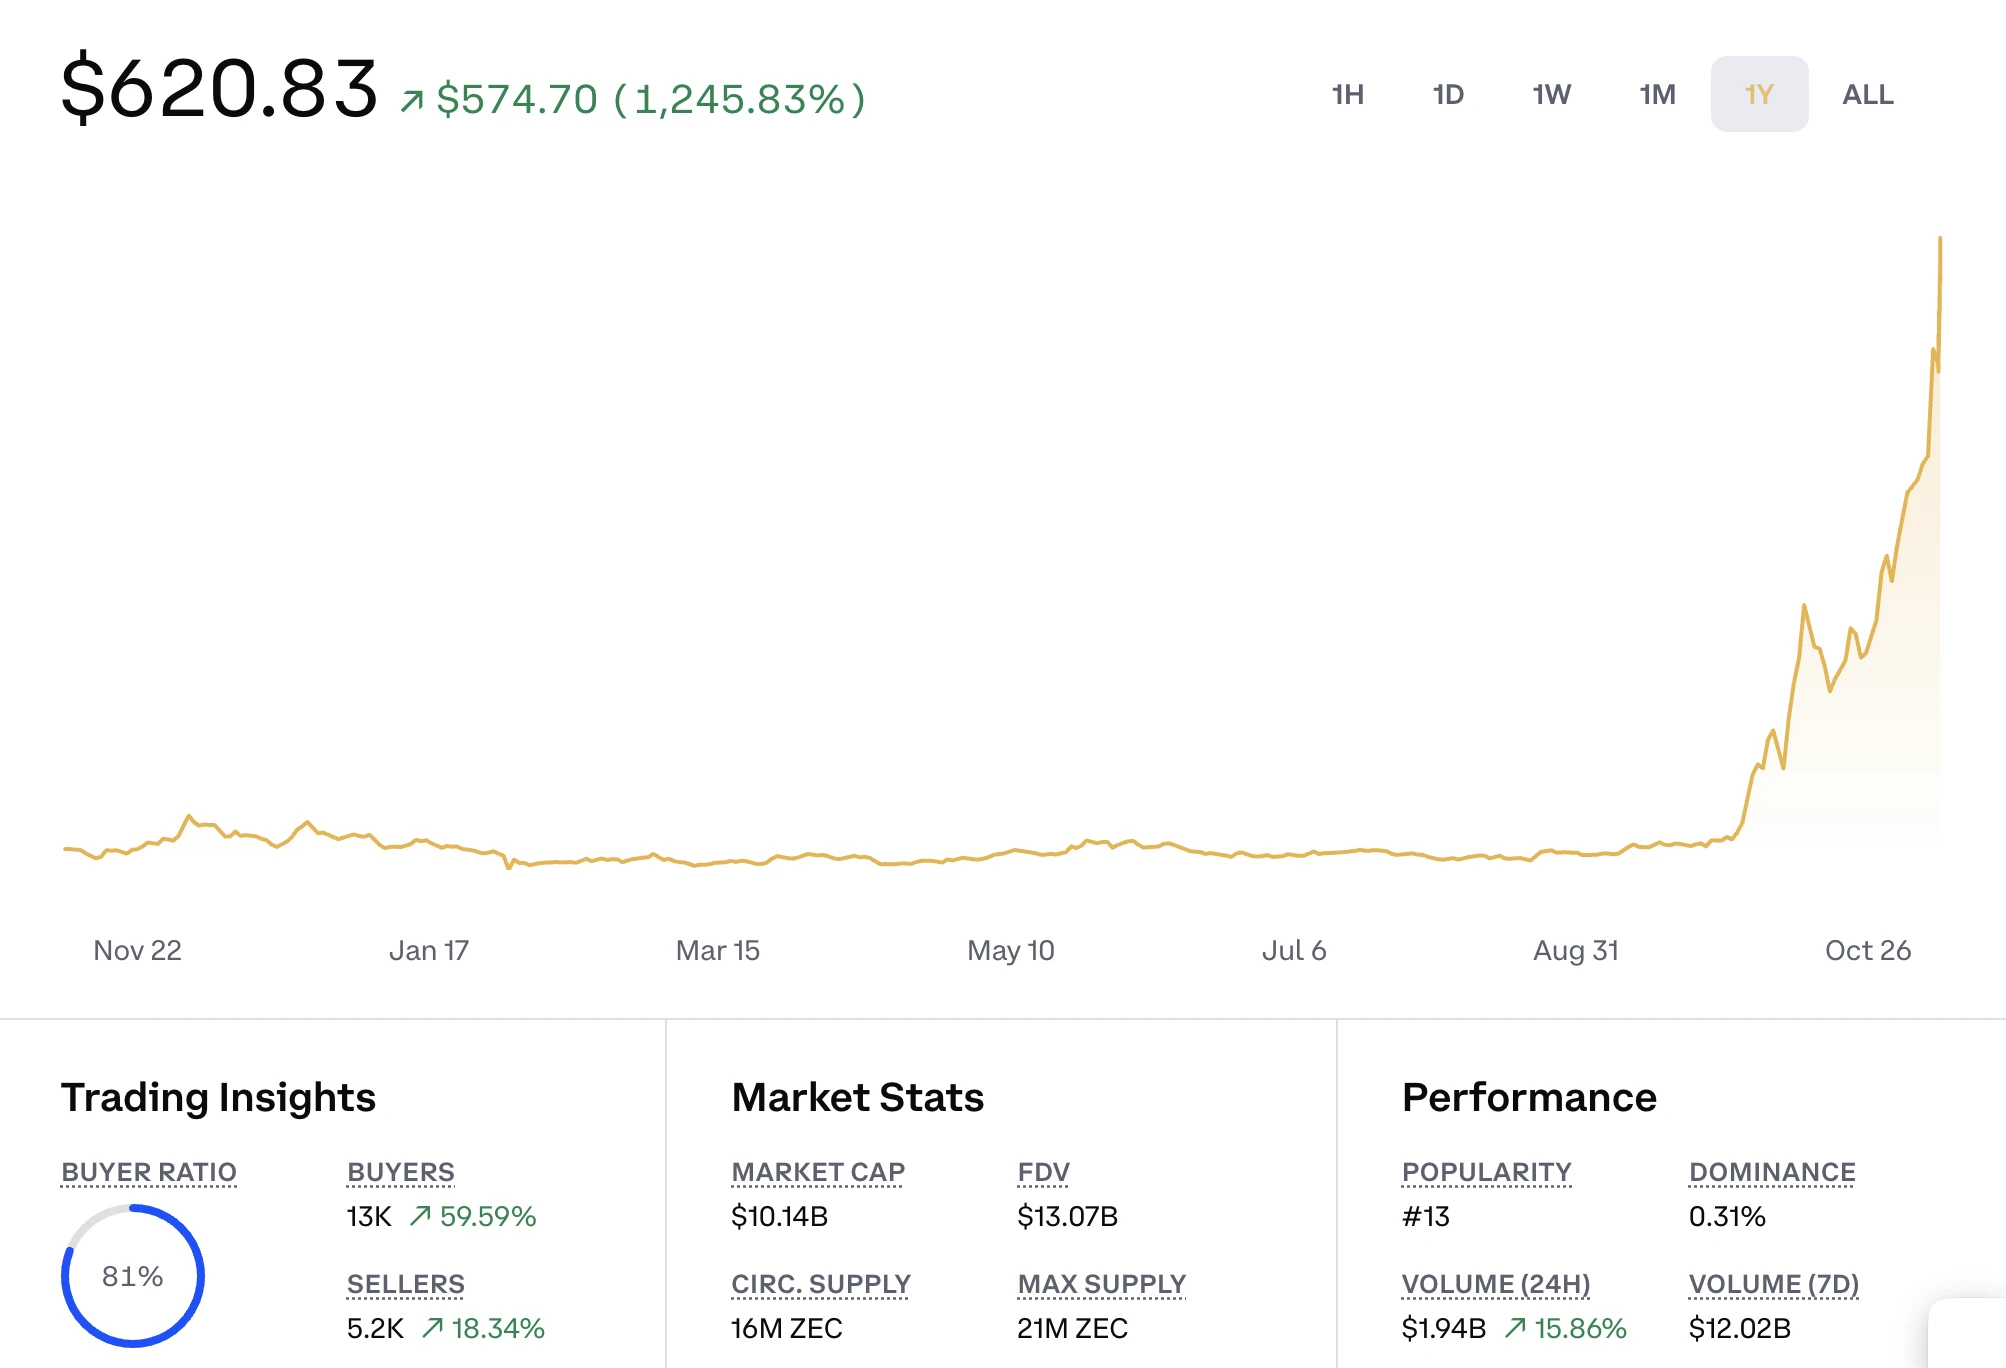Open the BUYER RATIO tooltip label
The image size is (2006, 1368).
[x=149, y=1171]
